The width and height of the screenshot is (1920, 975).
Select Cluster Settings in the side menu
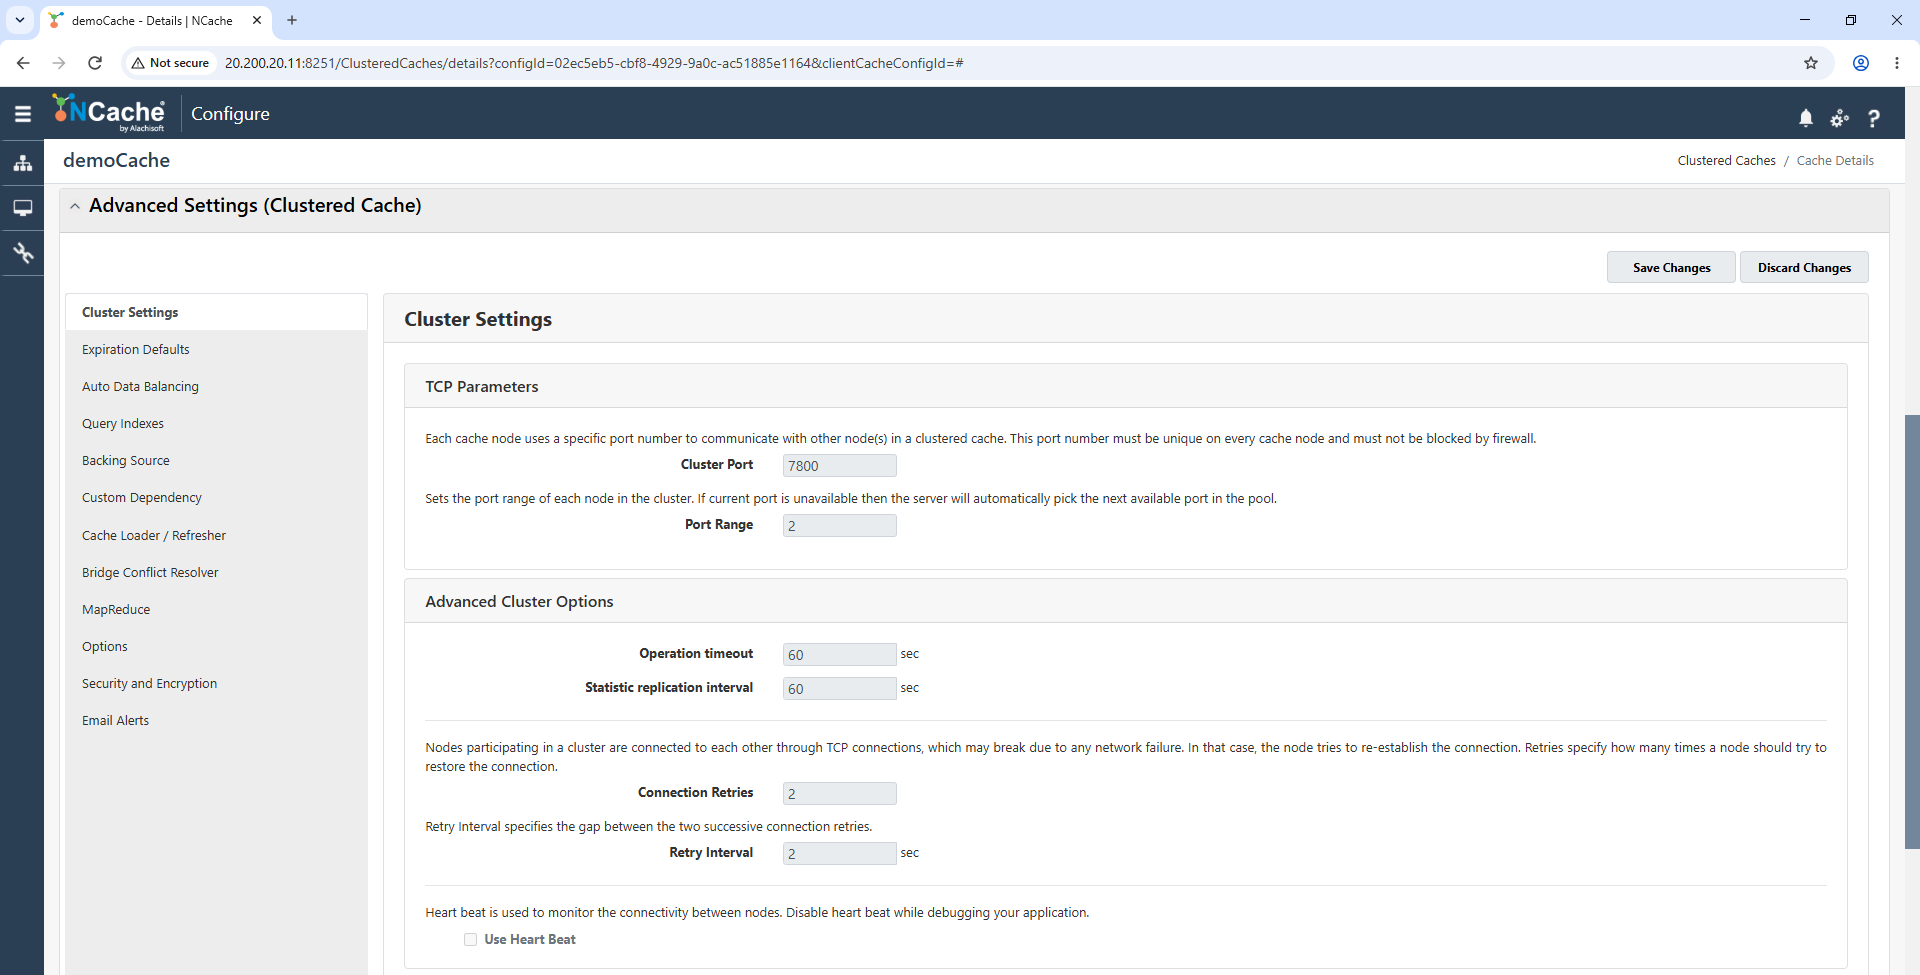(216, 312)
